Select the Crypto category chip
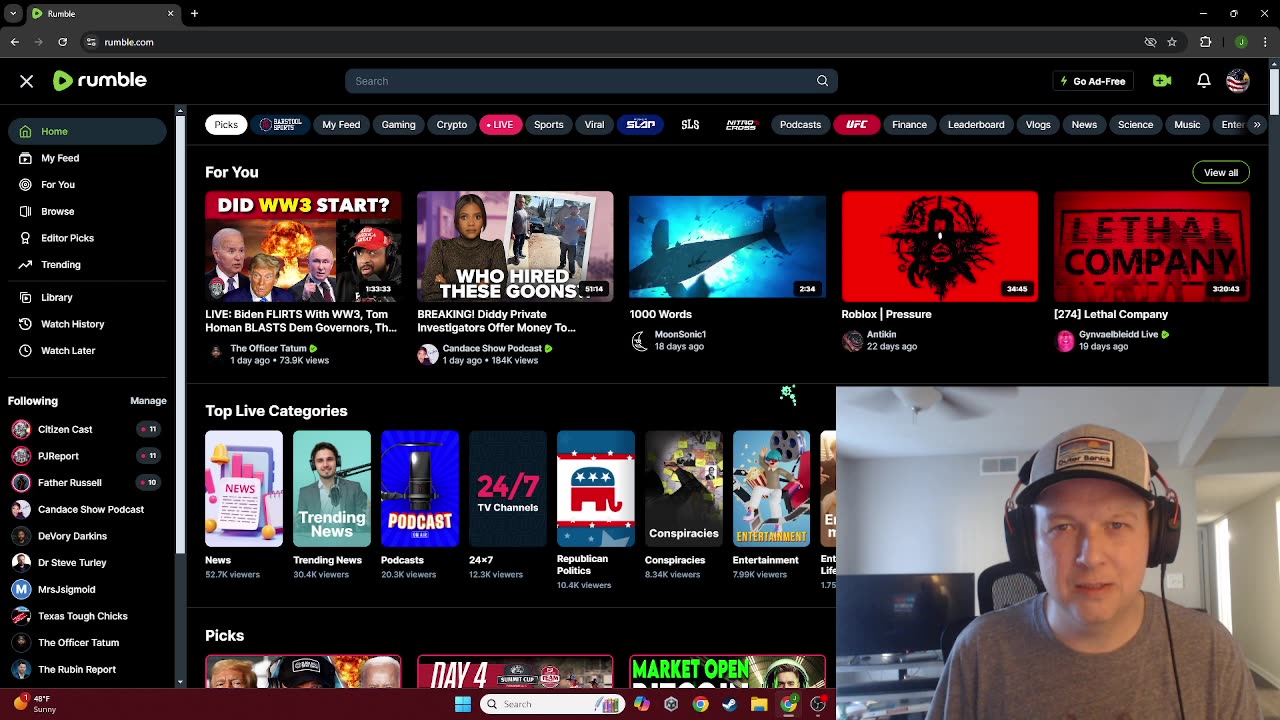The image size is (1280, 720). point(452,125)
